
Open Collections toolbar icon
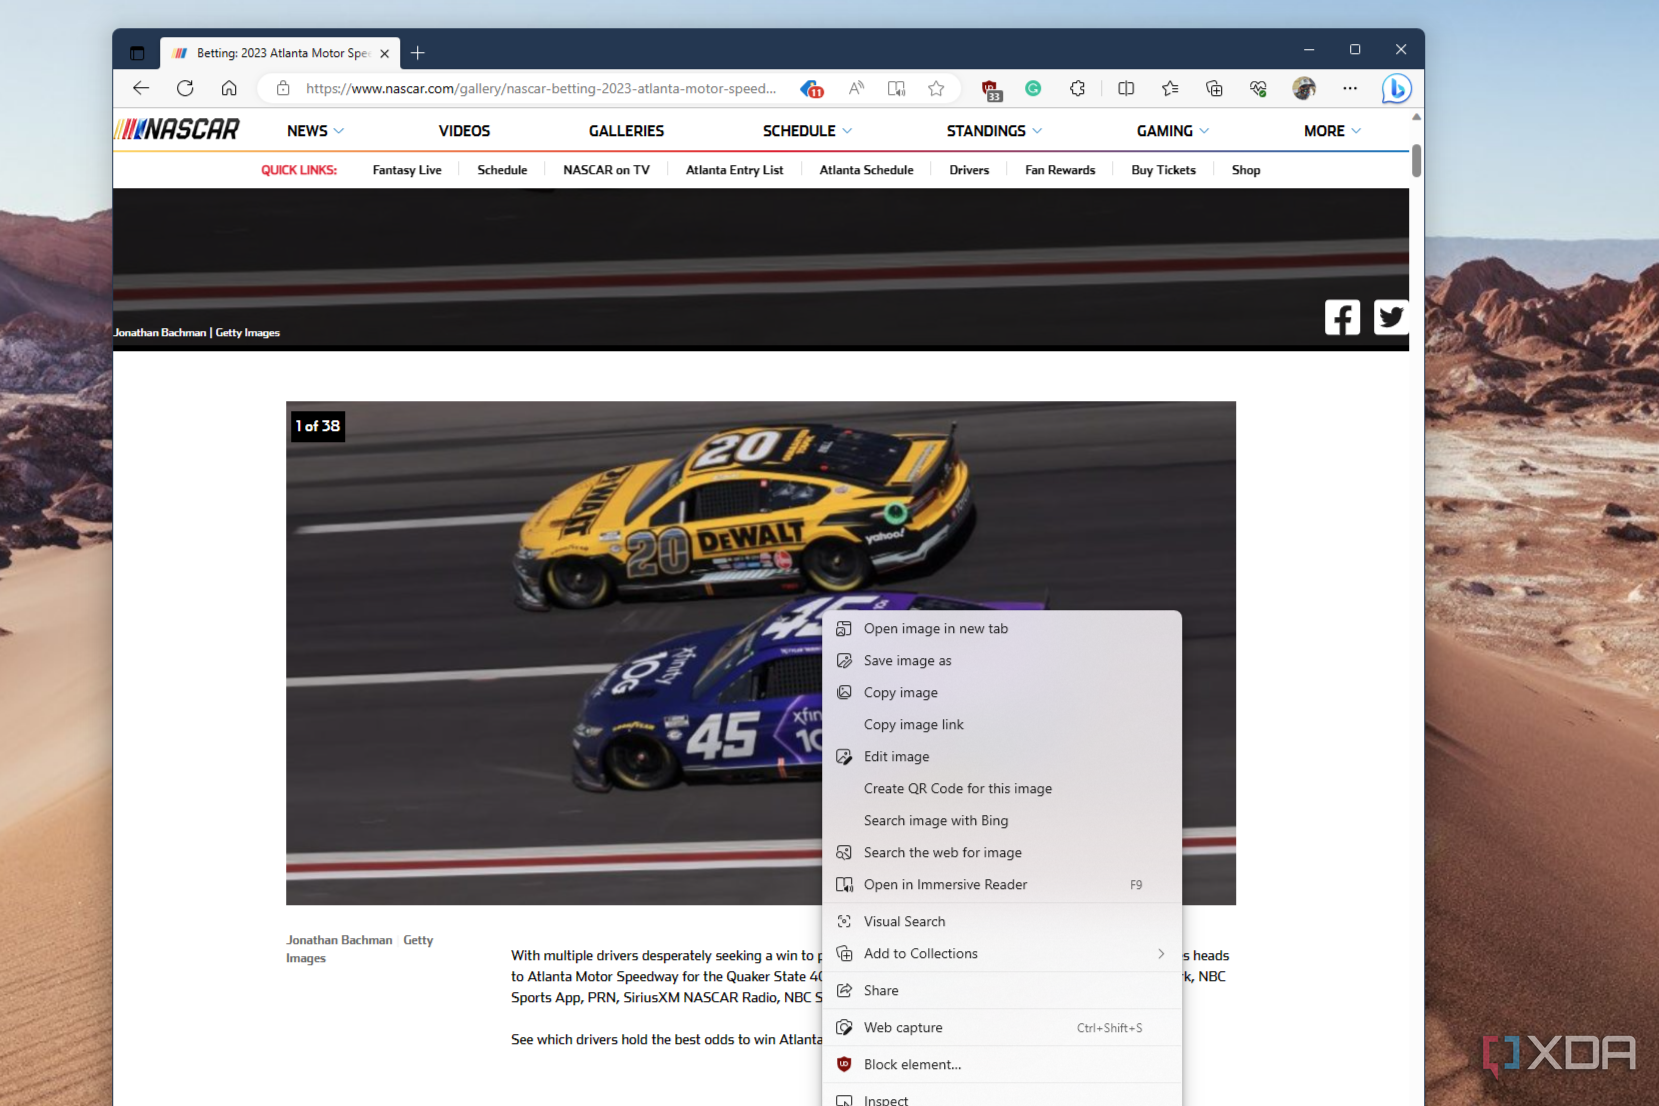tap(1214, 88)
